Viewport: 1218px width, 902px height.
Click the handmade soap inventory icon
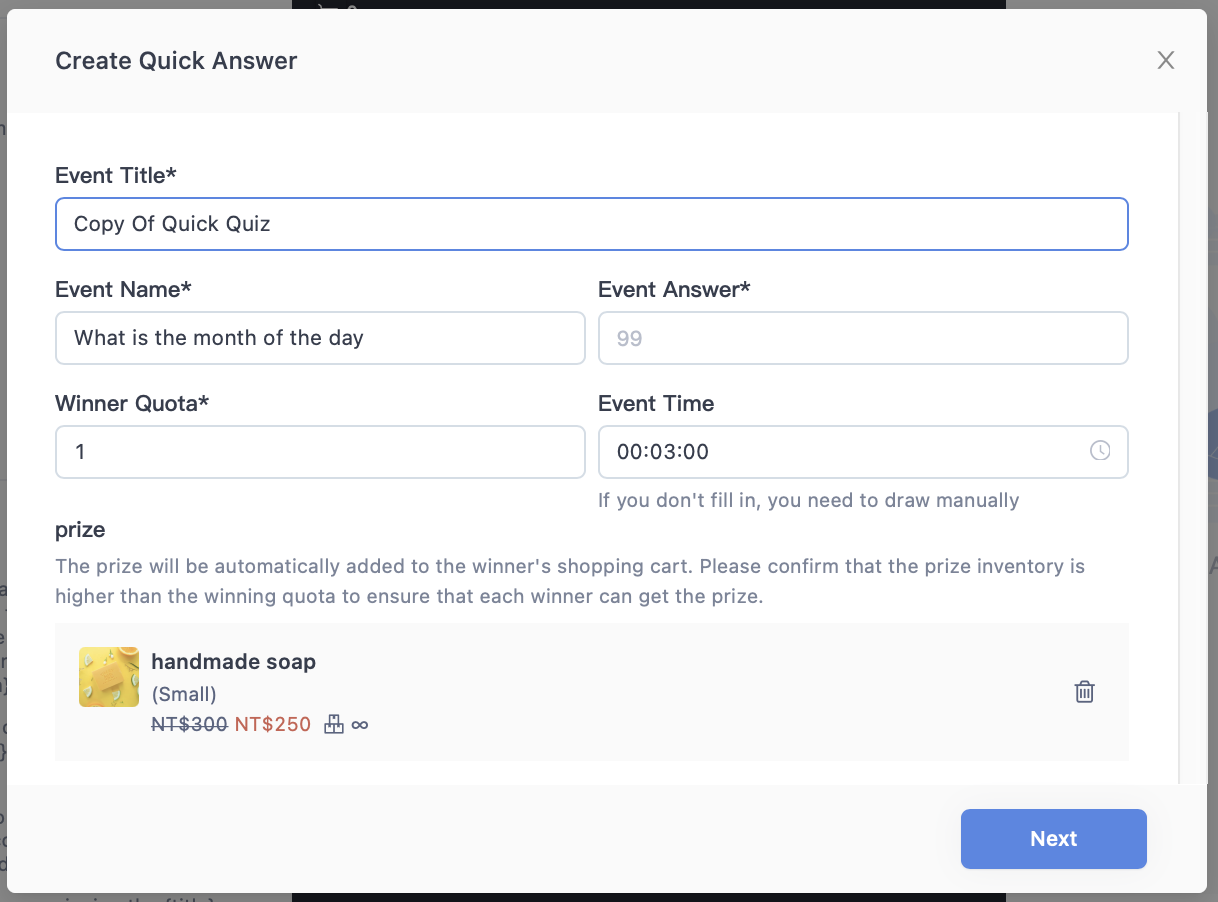coord(334,724)
